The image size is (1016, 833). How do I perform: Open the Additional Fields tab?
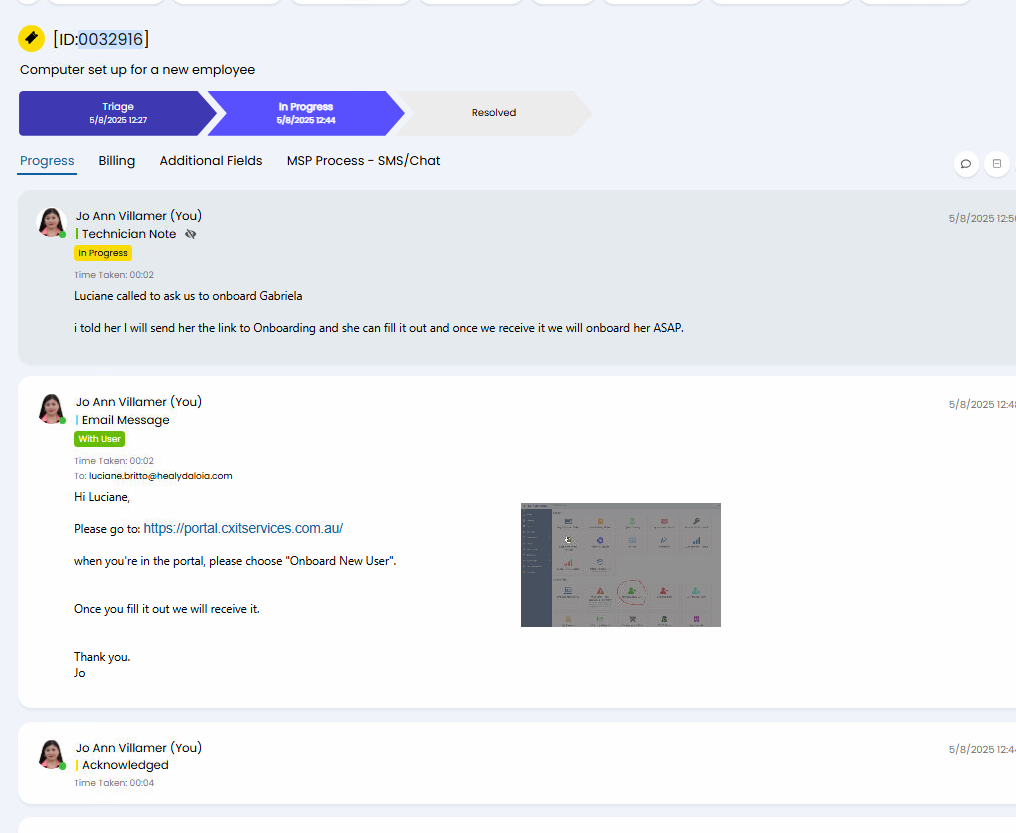coord(211,161)
